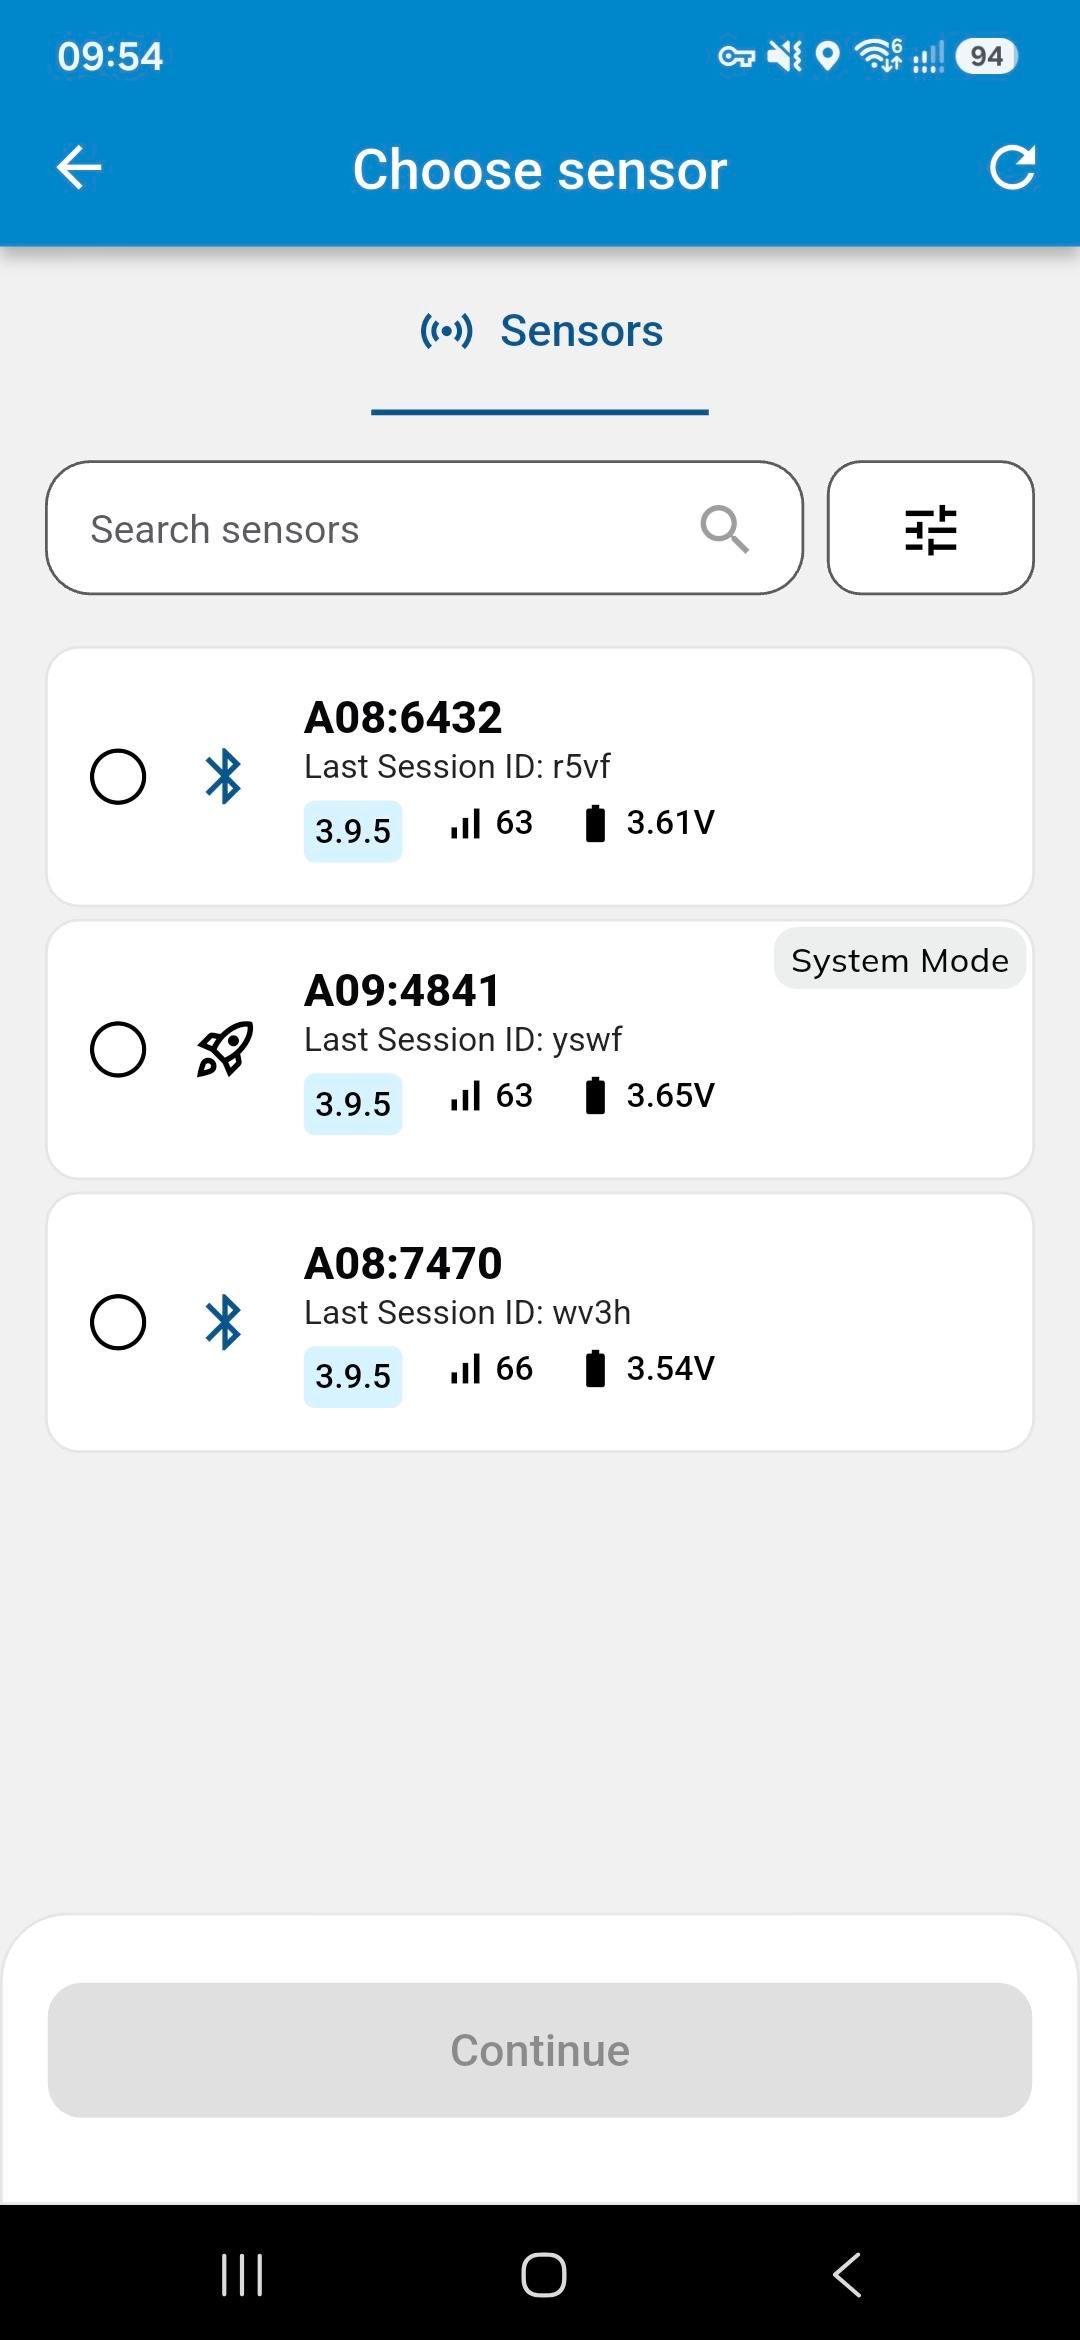Select radio button for A08:6432
1080x2340 pixels.
coord(118,776)
